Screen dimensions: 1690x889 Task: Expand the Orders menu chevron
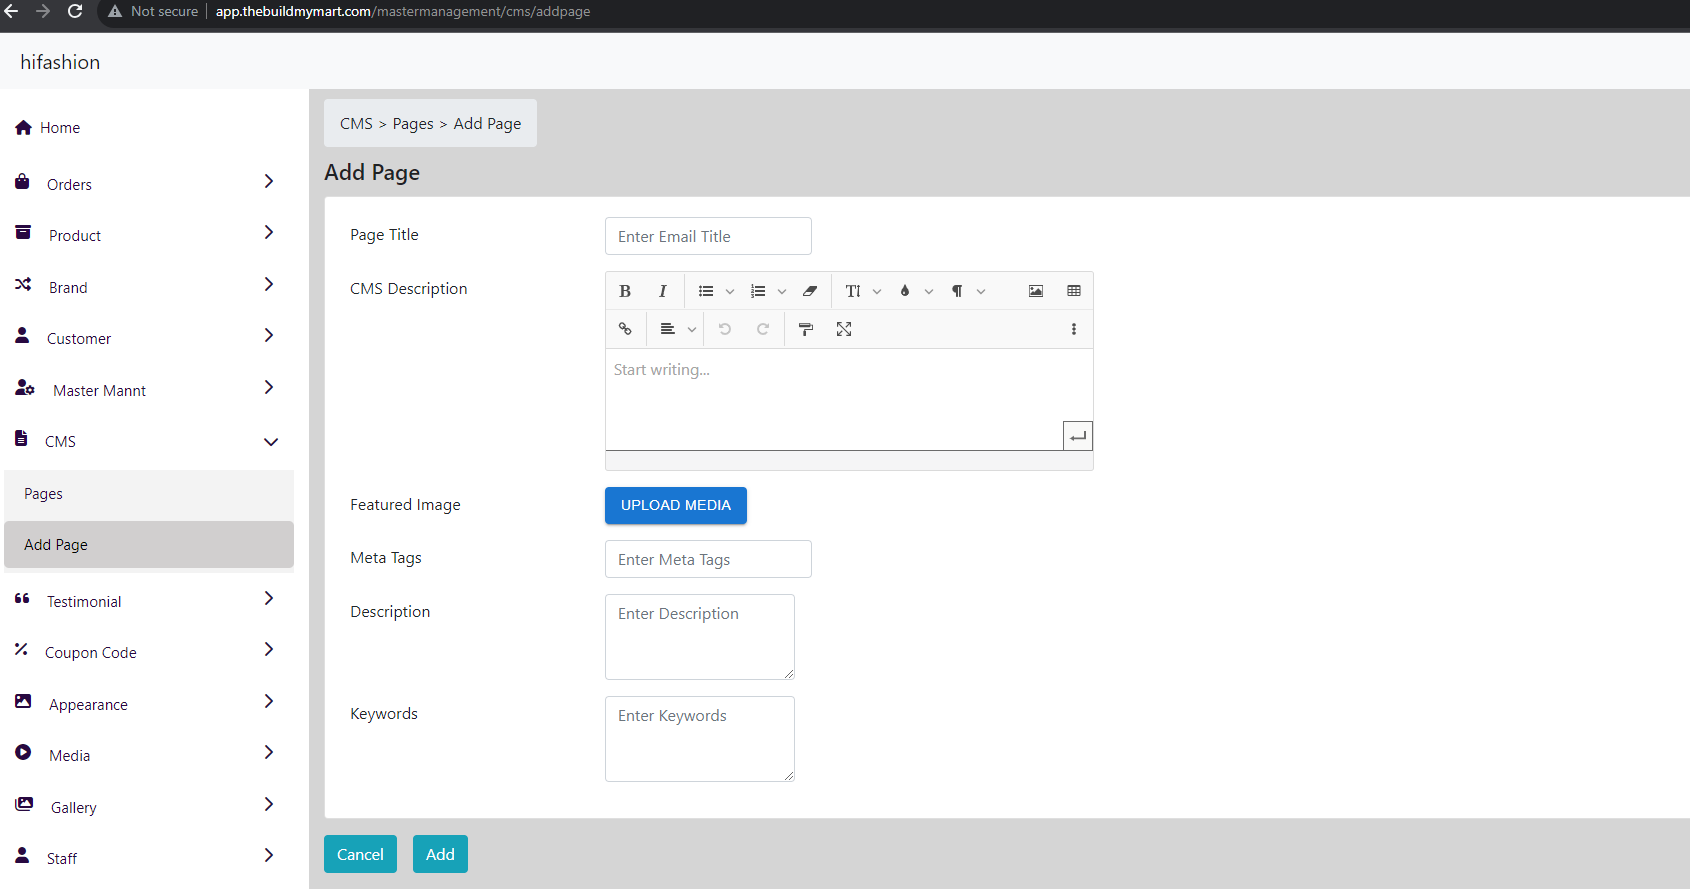[269, 181]
